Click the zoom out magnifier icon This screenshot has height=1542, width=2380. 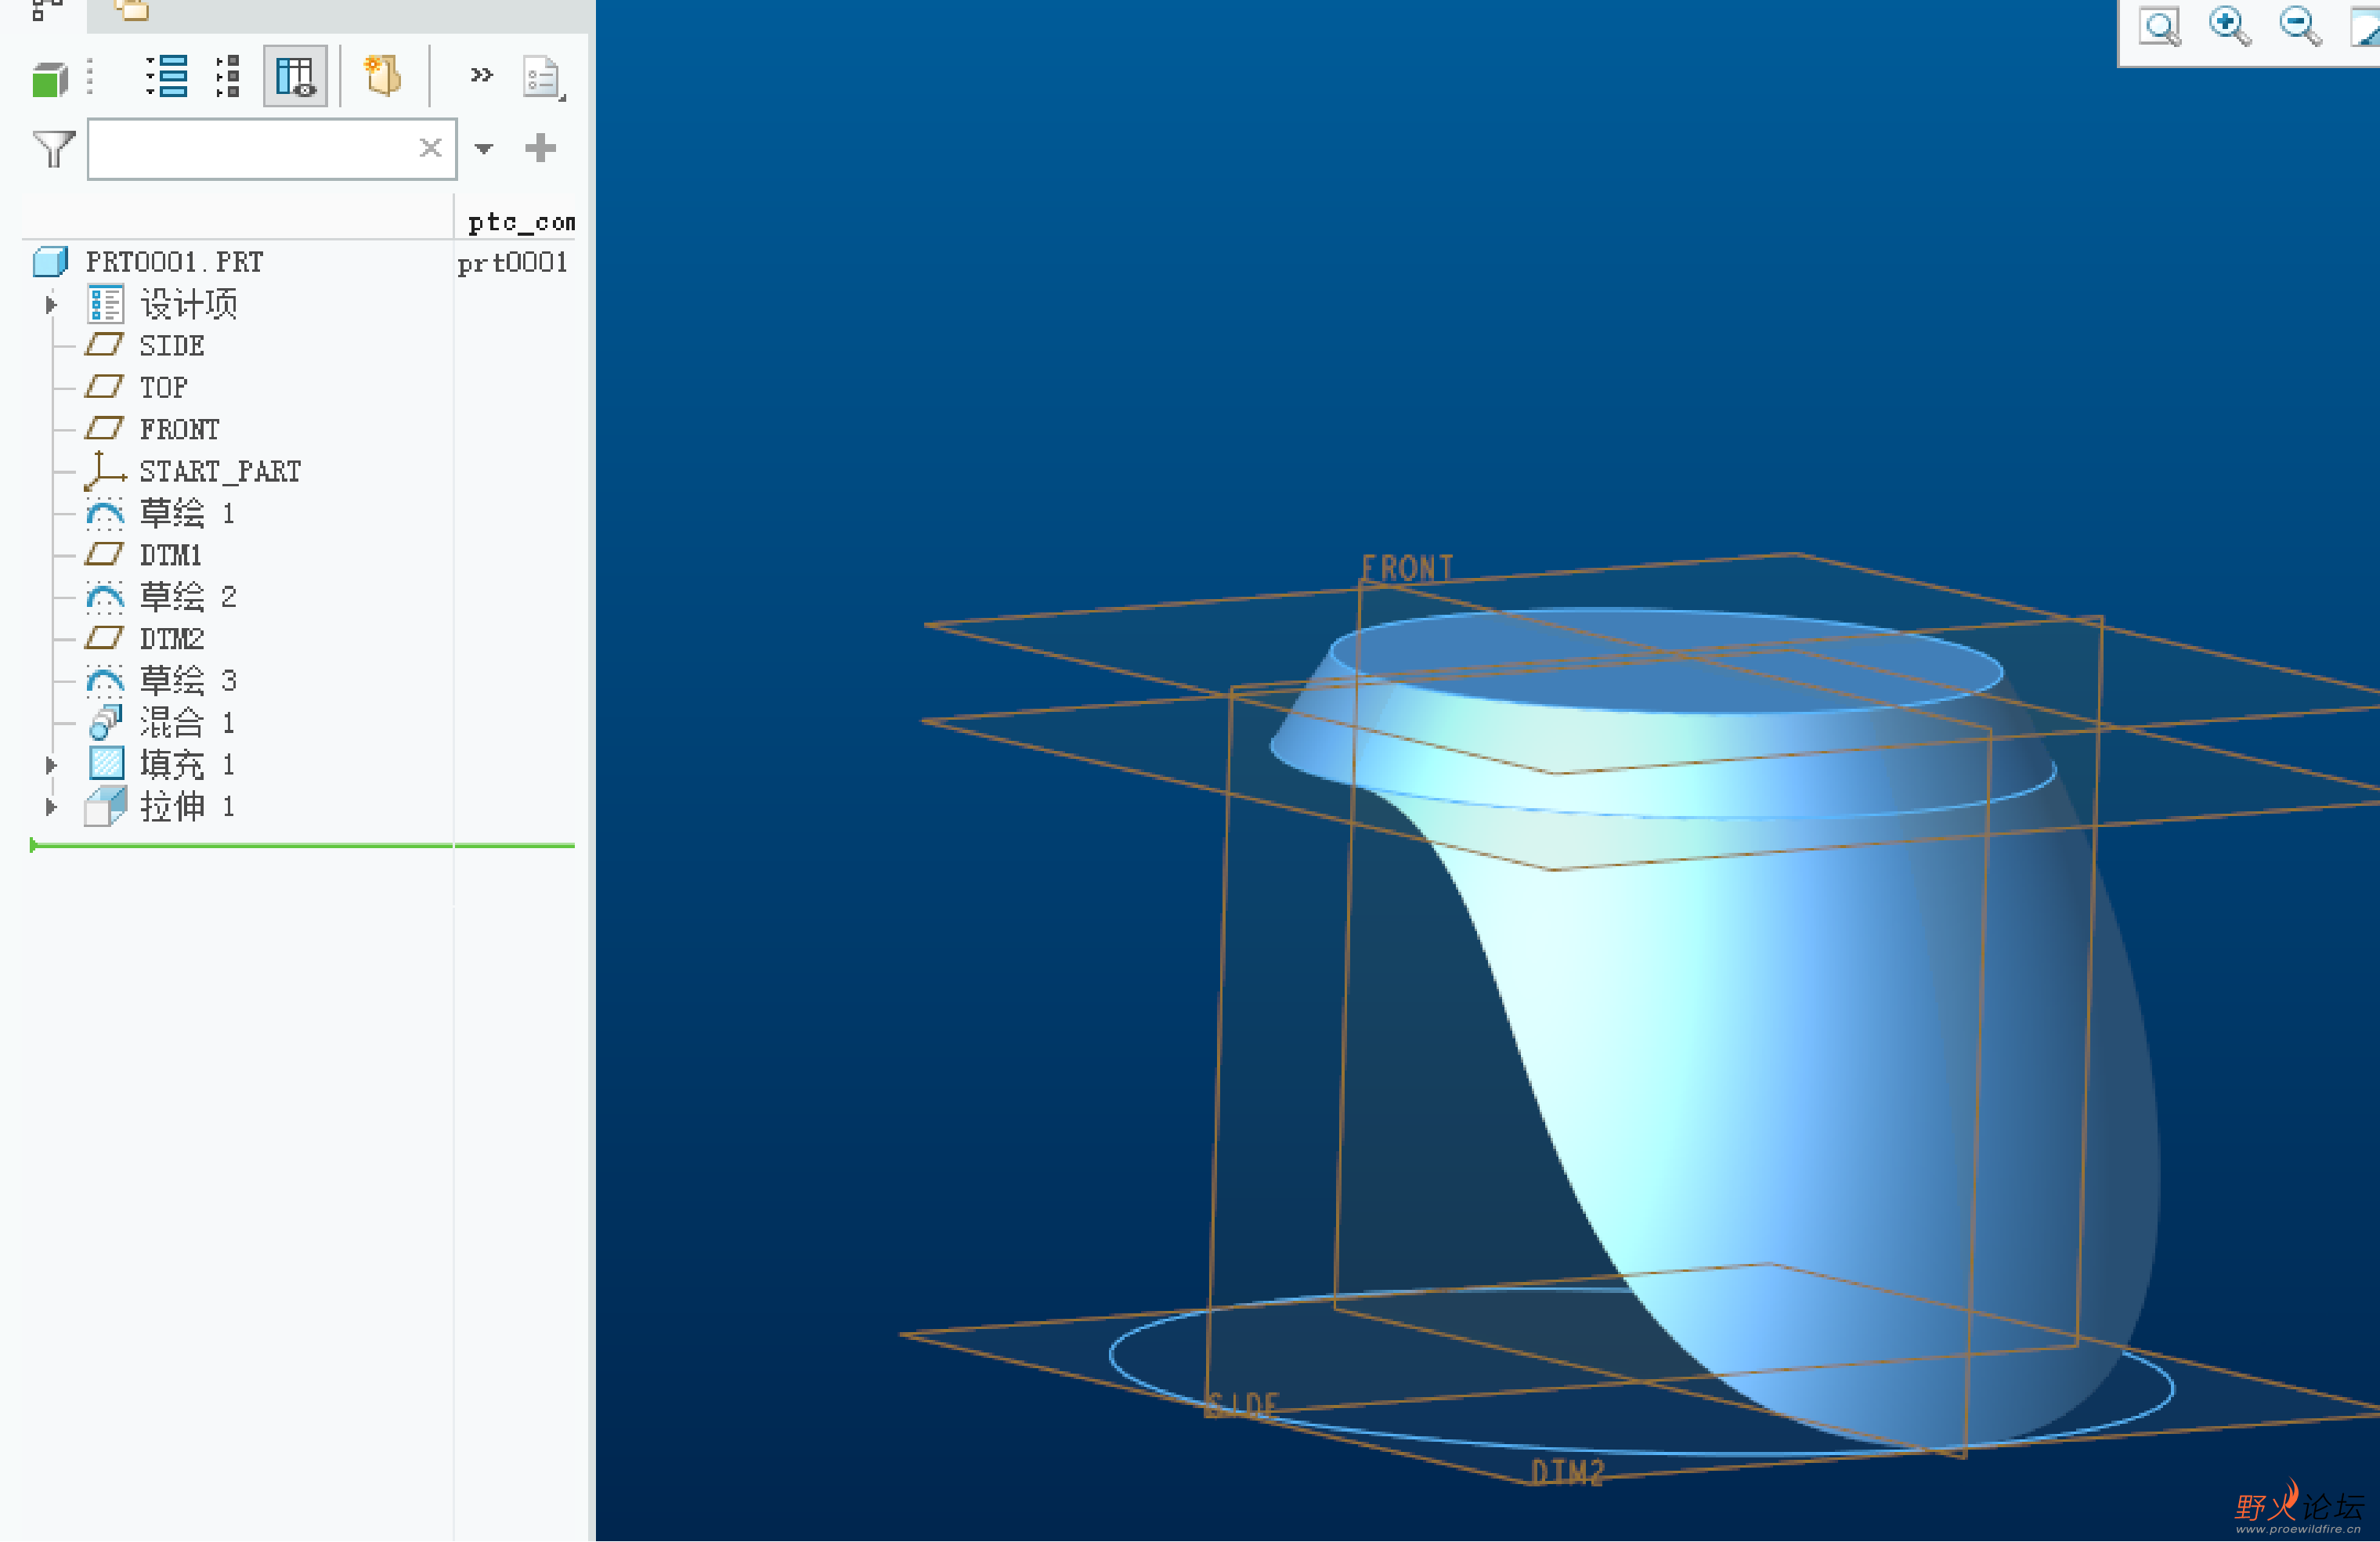2300,27
